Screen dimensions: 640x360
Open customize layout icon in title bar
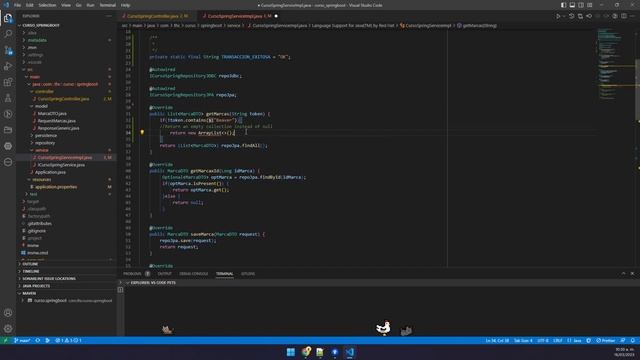[x=590, y=5]
